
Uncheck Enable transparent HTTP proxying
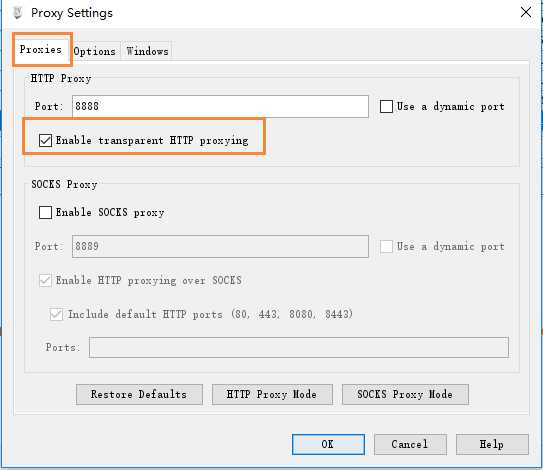click(x=45, y=141)
